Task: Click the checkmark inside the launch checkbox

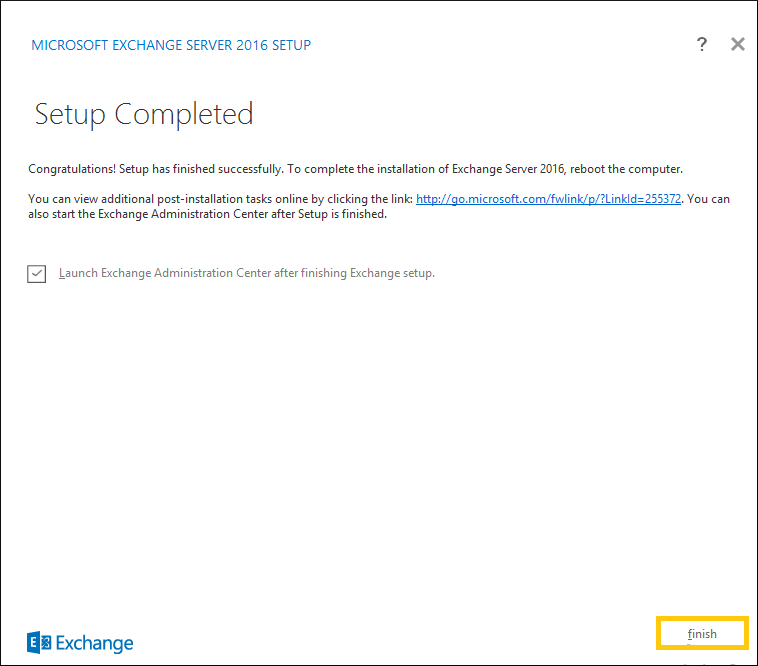Action: click(36, 273)
